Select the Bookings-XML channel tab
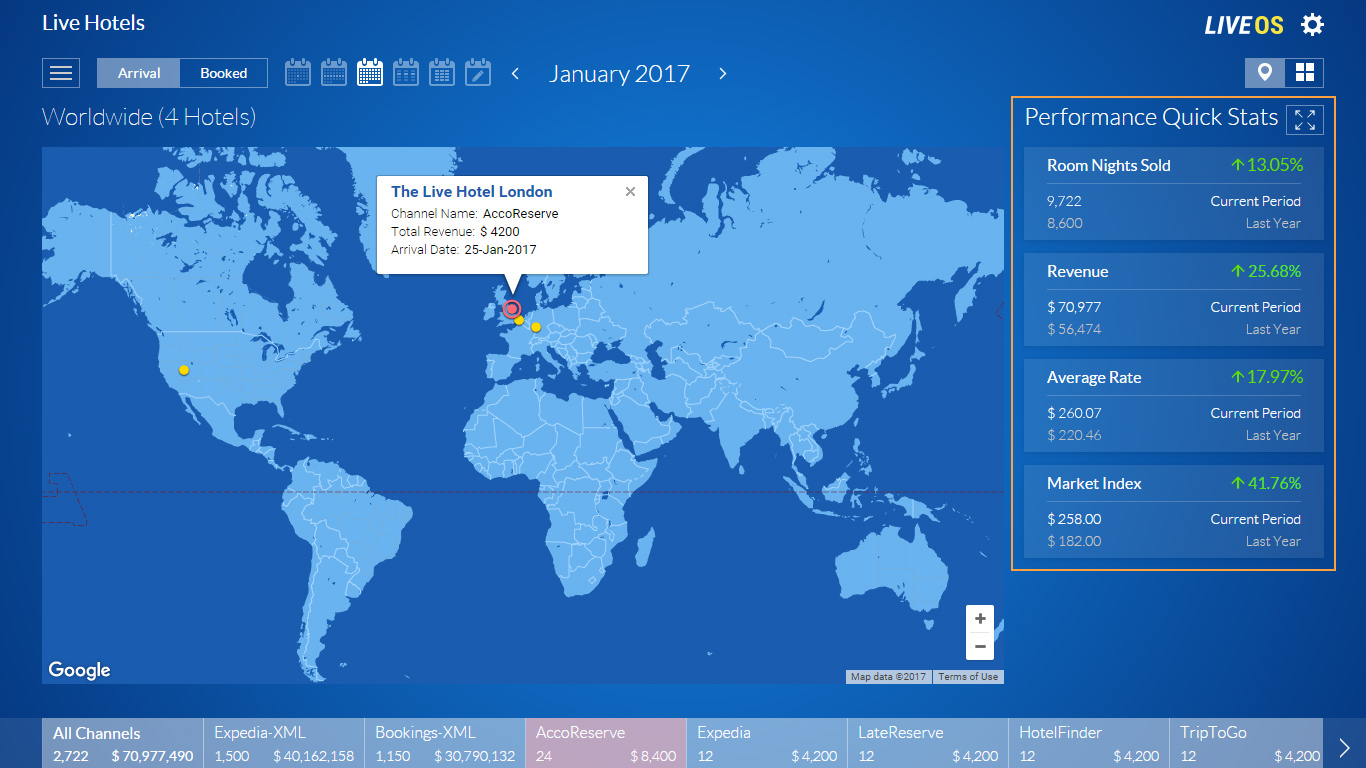This screenshot has width=1366, height=768. pyautogui.click(x=445, y=743)
